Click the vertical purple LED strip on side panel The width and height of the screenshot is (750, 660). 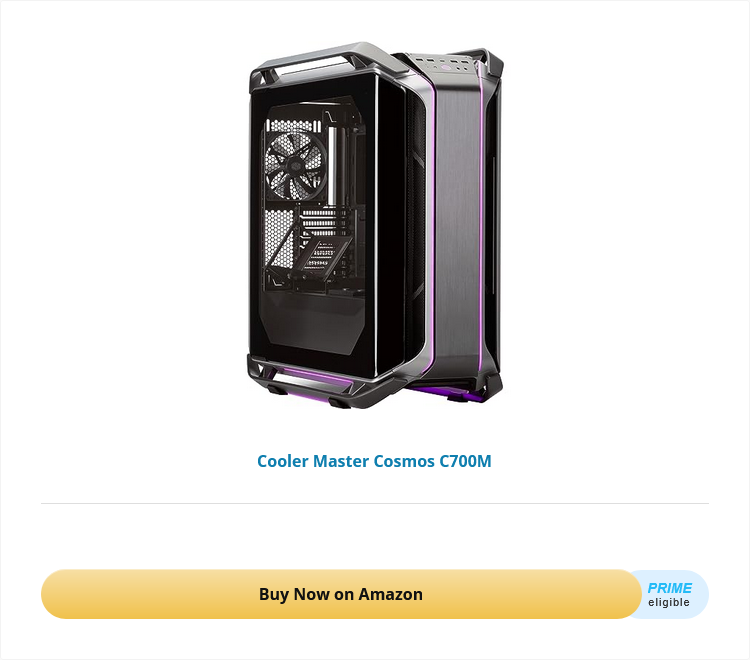(480, 220)
